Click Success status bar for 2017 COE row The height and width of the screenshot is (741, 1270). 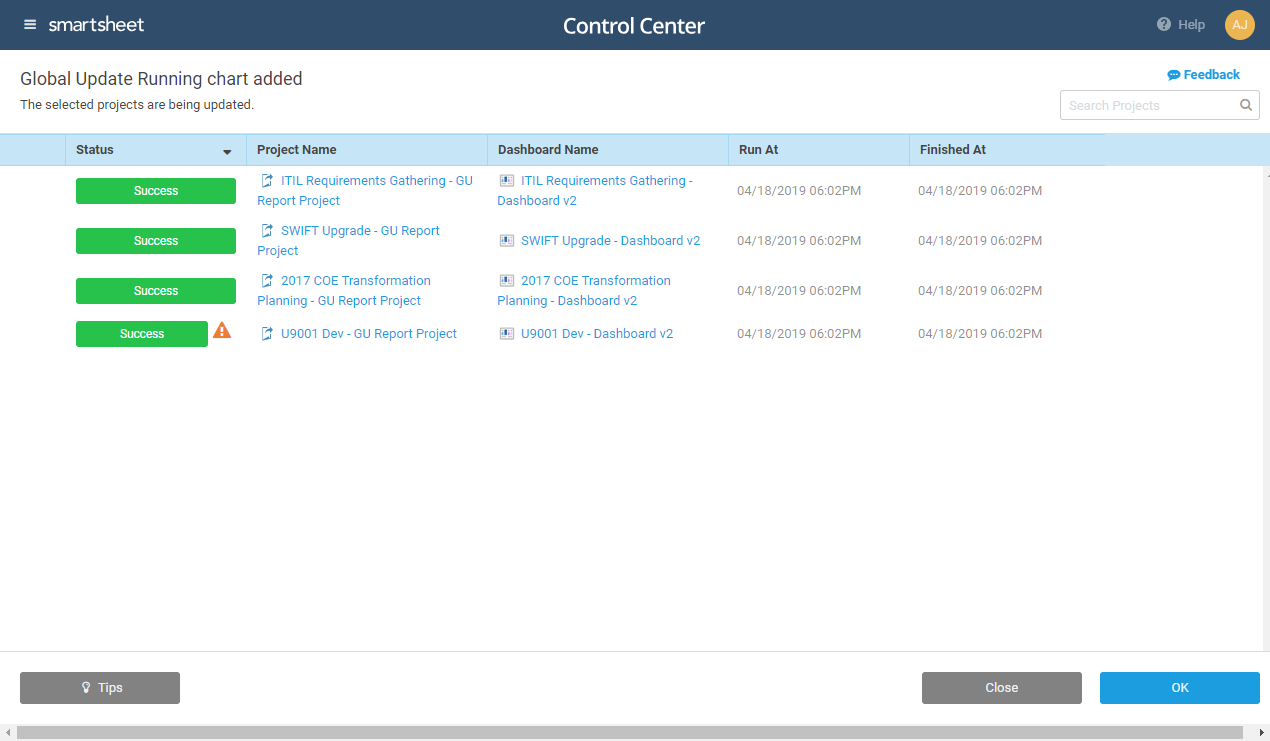(x=156, y=291)
